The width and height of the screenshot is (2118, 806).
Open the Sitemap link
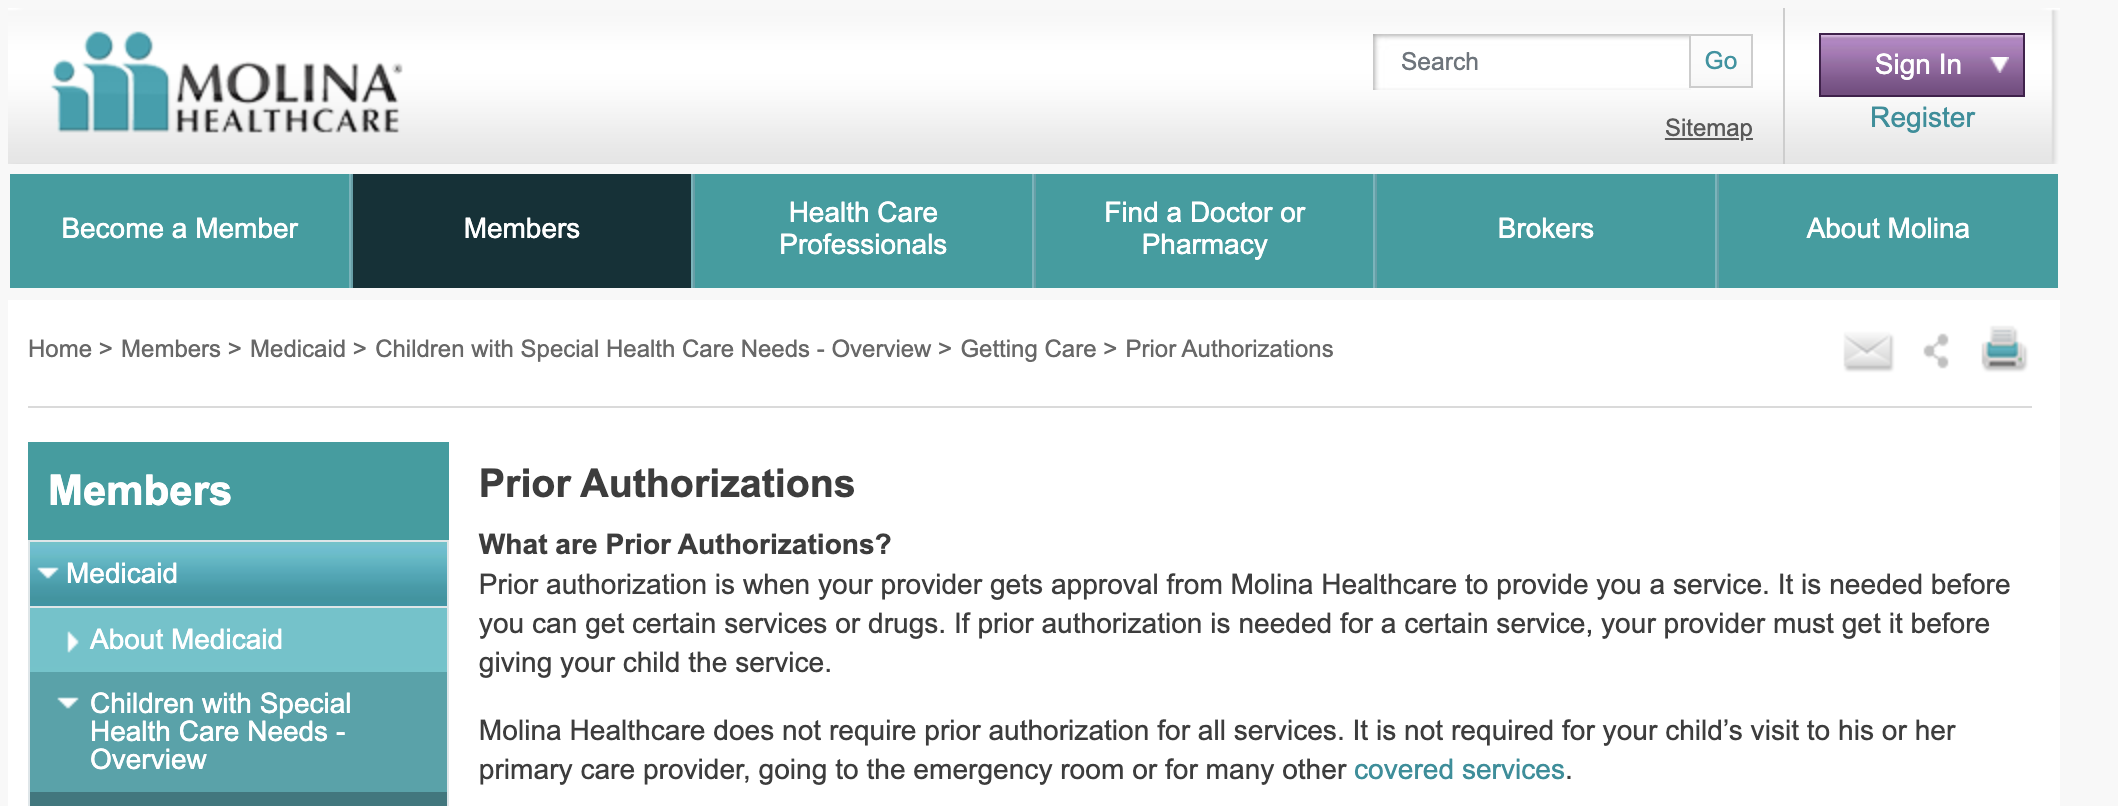[1708, 128]
